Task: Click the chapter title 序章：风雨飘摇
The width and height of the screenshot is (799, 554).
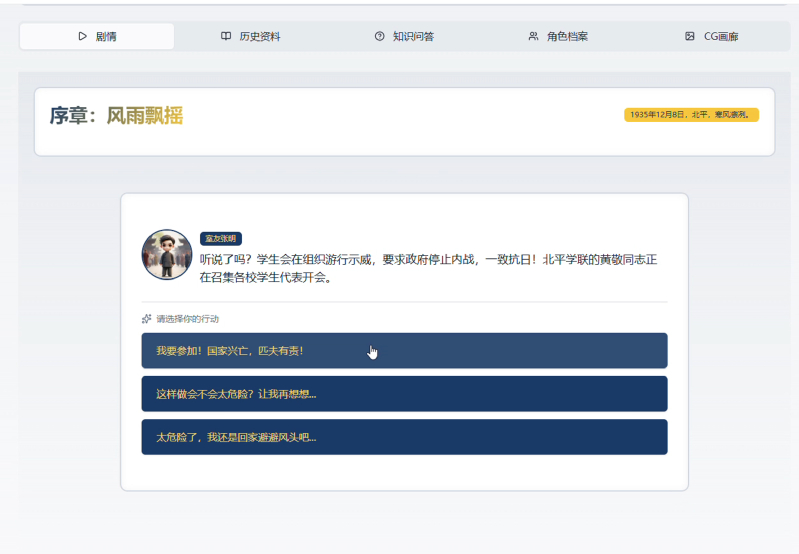Action: coord(116,116)
